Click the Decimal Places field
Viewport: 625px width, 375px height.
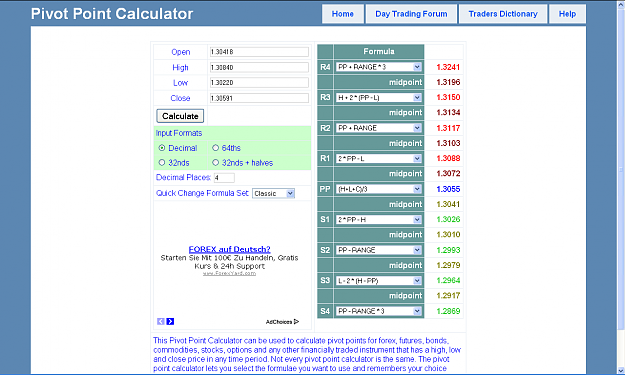tap(224, 178)
